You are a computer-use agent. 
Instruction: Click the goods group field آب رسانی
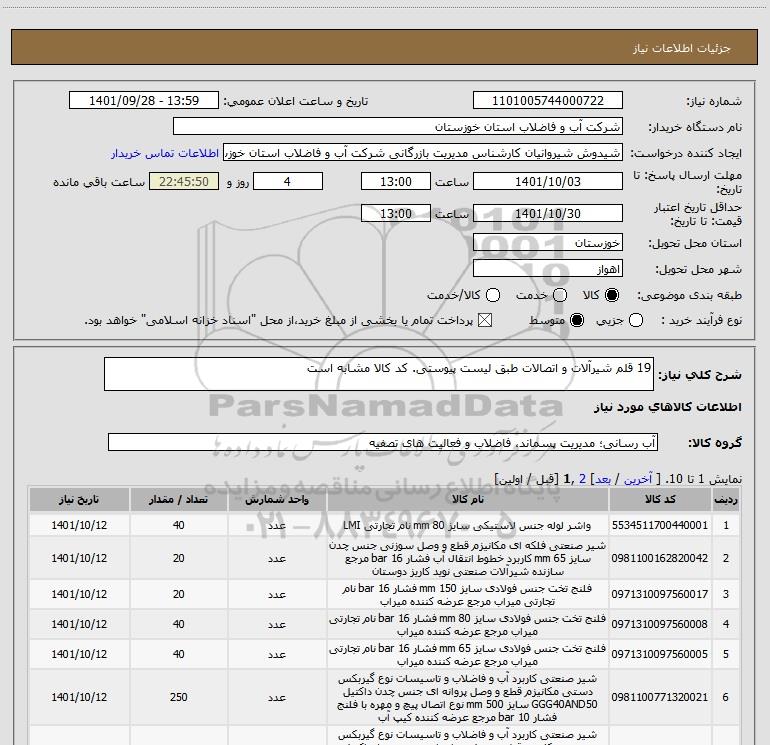(383, 442)
